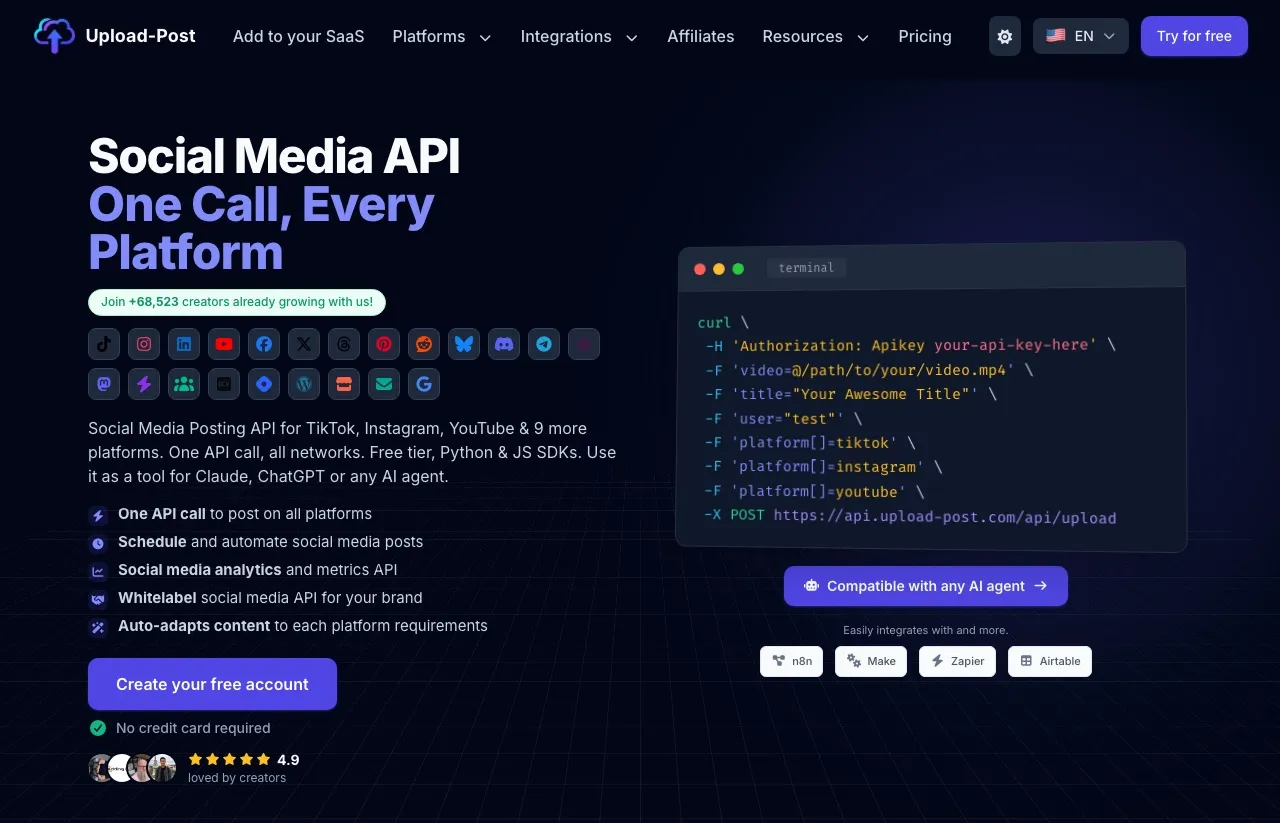Click the Zapier integration badge
The height and width of the screenshot is (823, 1280).
tap(957, 661)
